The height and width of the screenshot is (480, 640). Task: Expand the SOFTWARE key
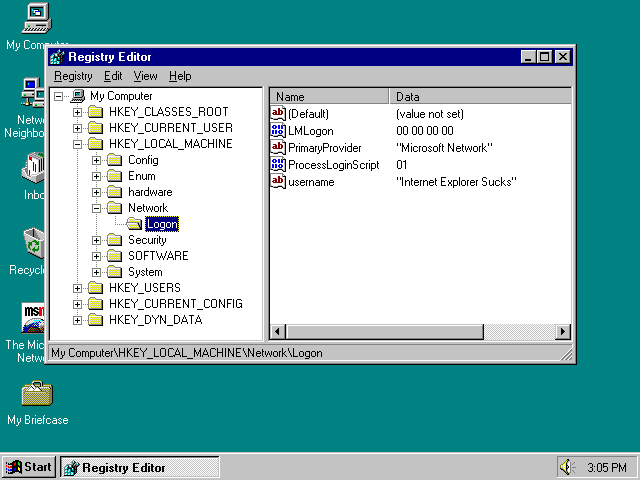96,256
